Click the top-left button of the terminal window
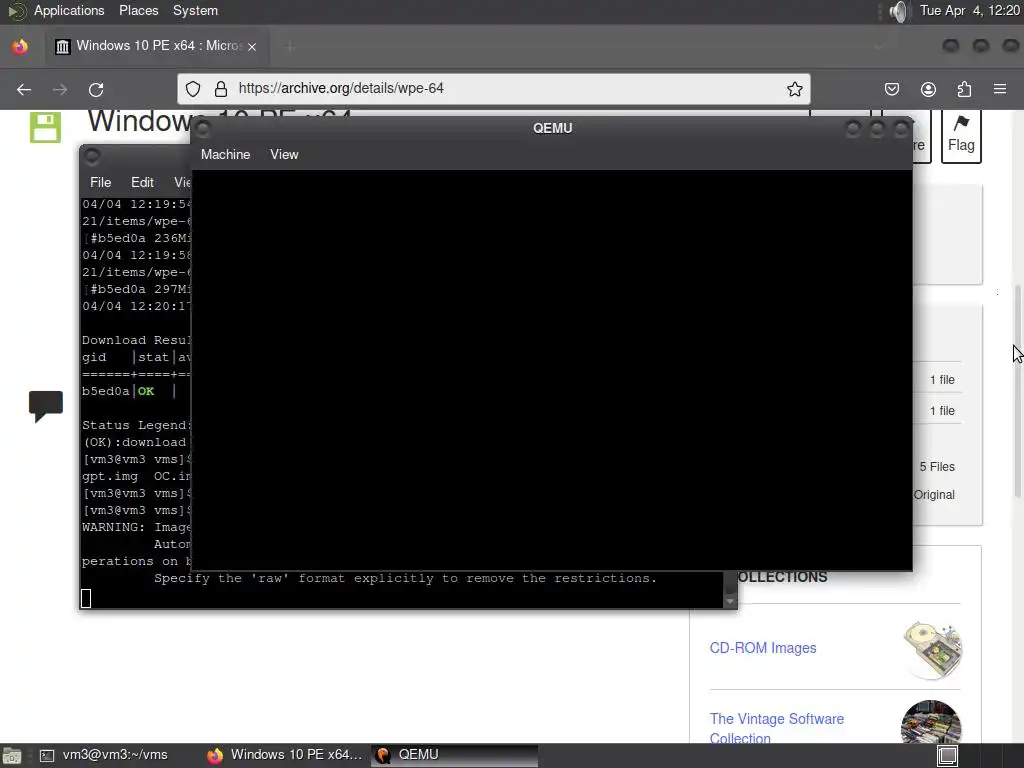 coord(92,155)
